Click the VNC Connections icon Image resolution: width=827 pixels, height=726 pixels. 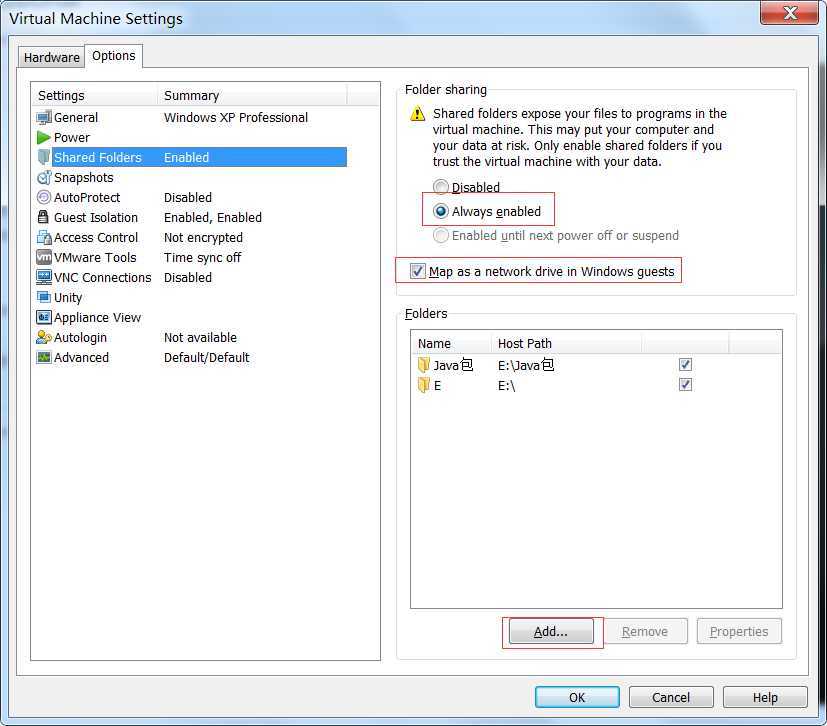coord(44,277)
